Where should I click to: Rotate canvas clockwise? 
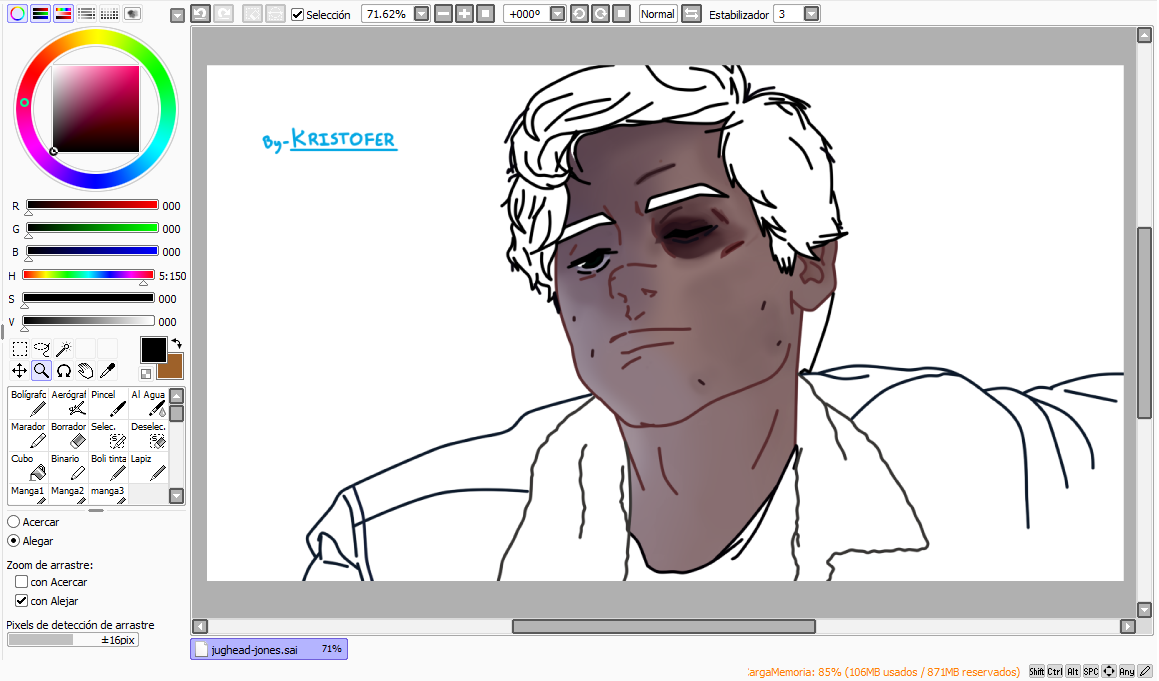600,14
